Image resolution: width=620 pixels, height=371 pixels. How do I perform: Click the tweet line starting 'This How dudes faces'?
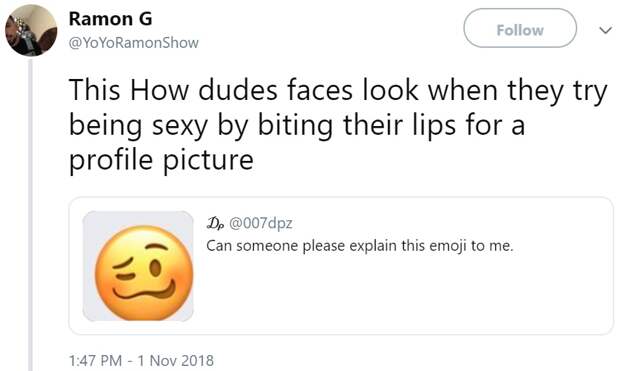tap(338, 91)
